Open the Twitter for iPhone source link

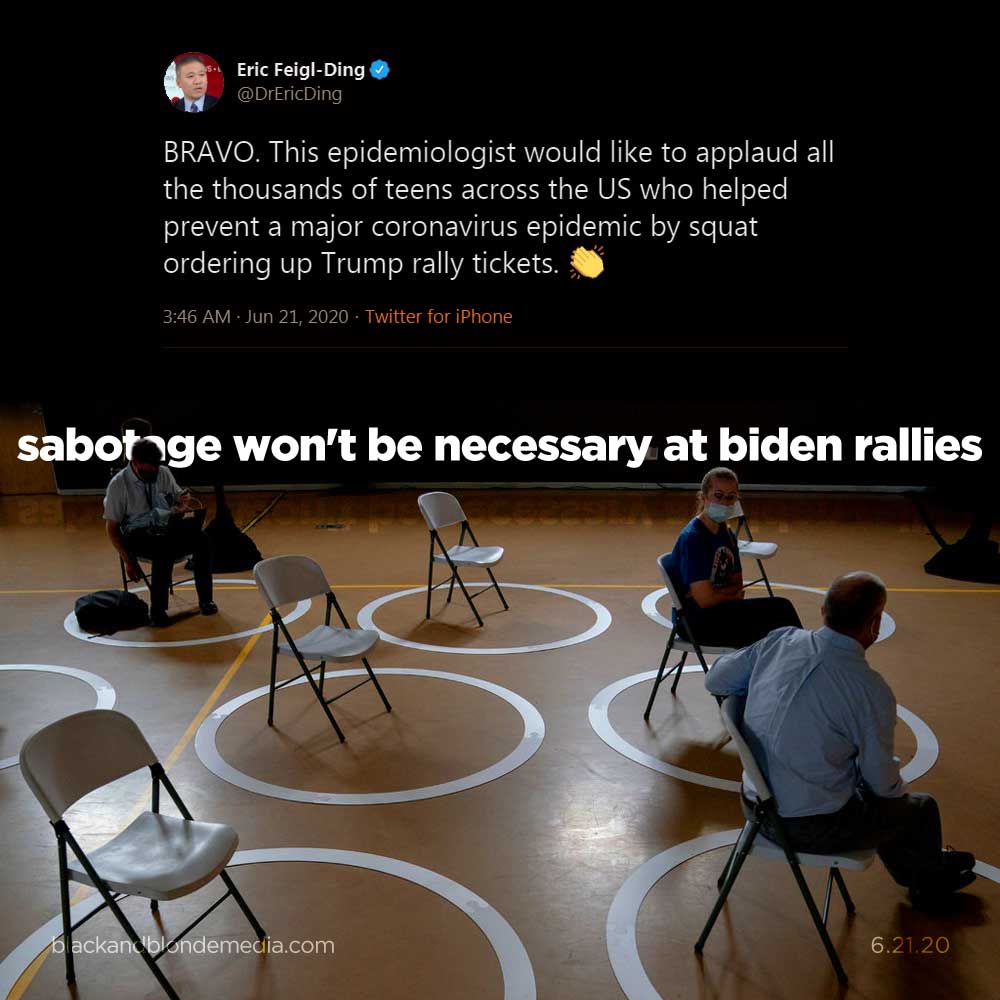pos(438,316)
